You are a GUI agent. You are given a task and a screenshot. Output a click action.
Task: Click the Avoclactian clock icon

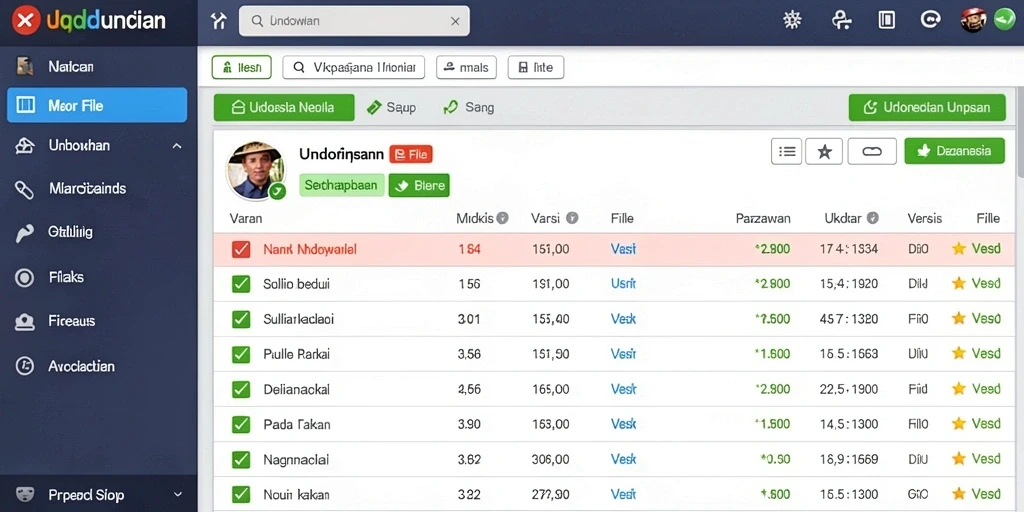[x=24, y=366]
